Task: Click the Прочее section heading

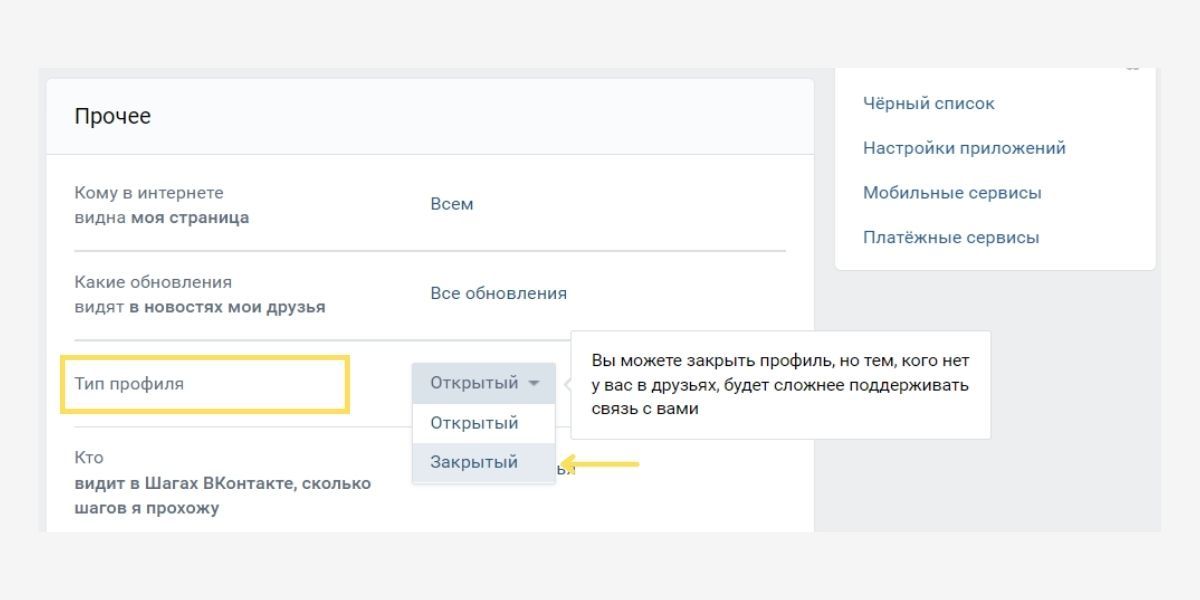Action: click(113, 117)
